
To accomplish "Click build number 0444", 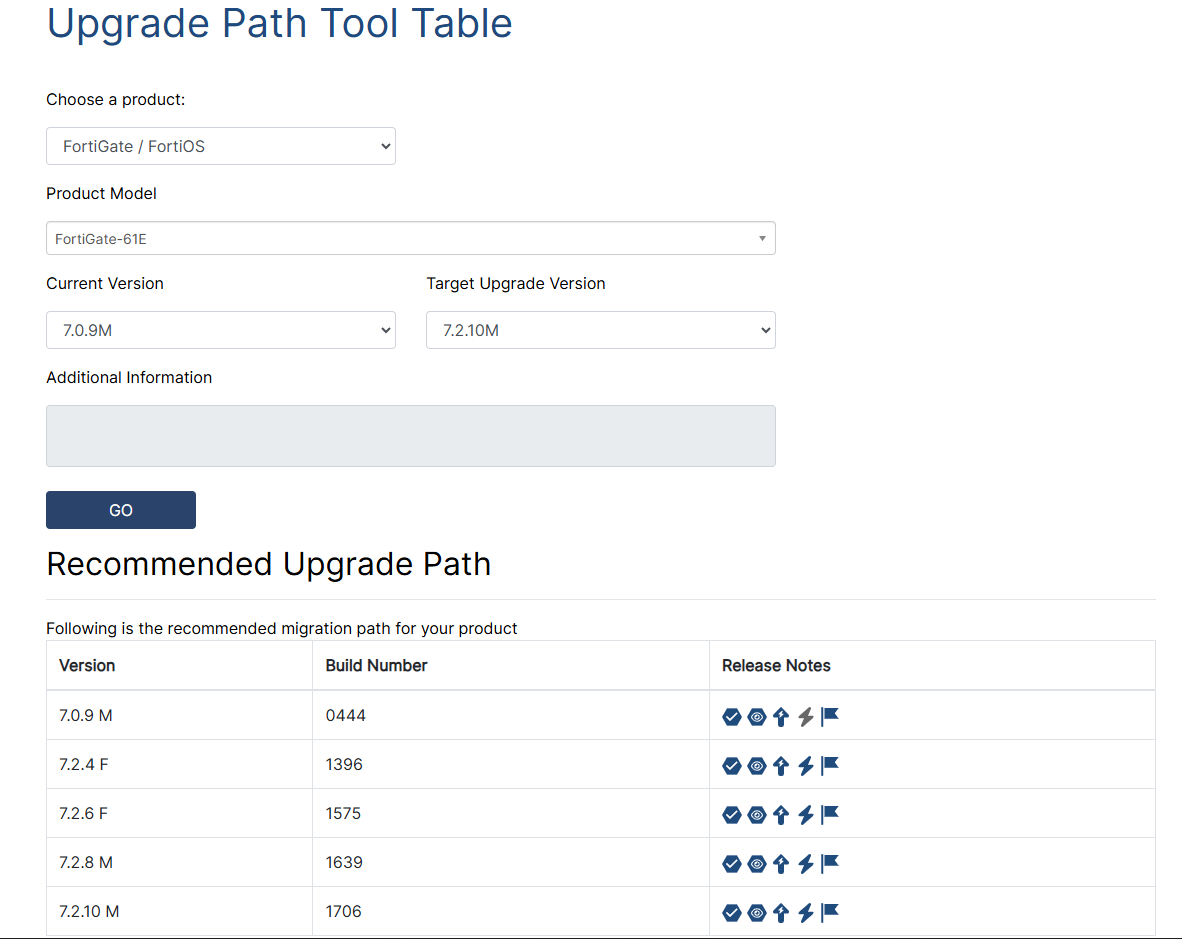I will tap(345, 715).
